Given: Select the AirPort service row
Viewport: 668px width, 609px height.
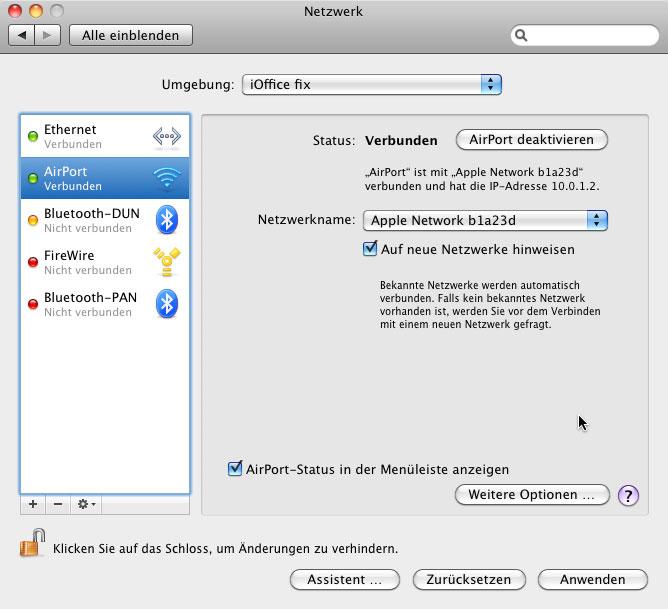Looking at the screenshot, I should 105,178.
